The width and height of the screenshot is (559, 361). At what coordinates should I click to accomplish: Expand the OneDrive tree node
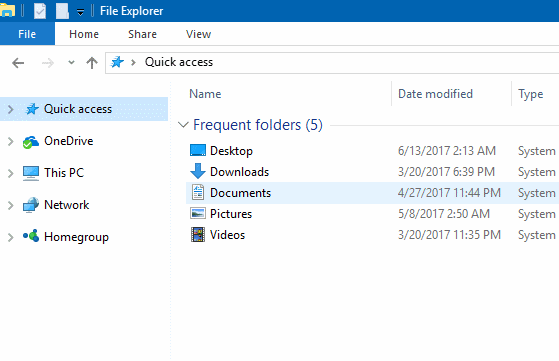[10, 141]
